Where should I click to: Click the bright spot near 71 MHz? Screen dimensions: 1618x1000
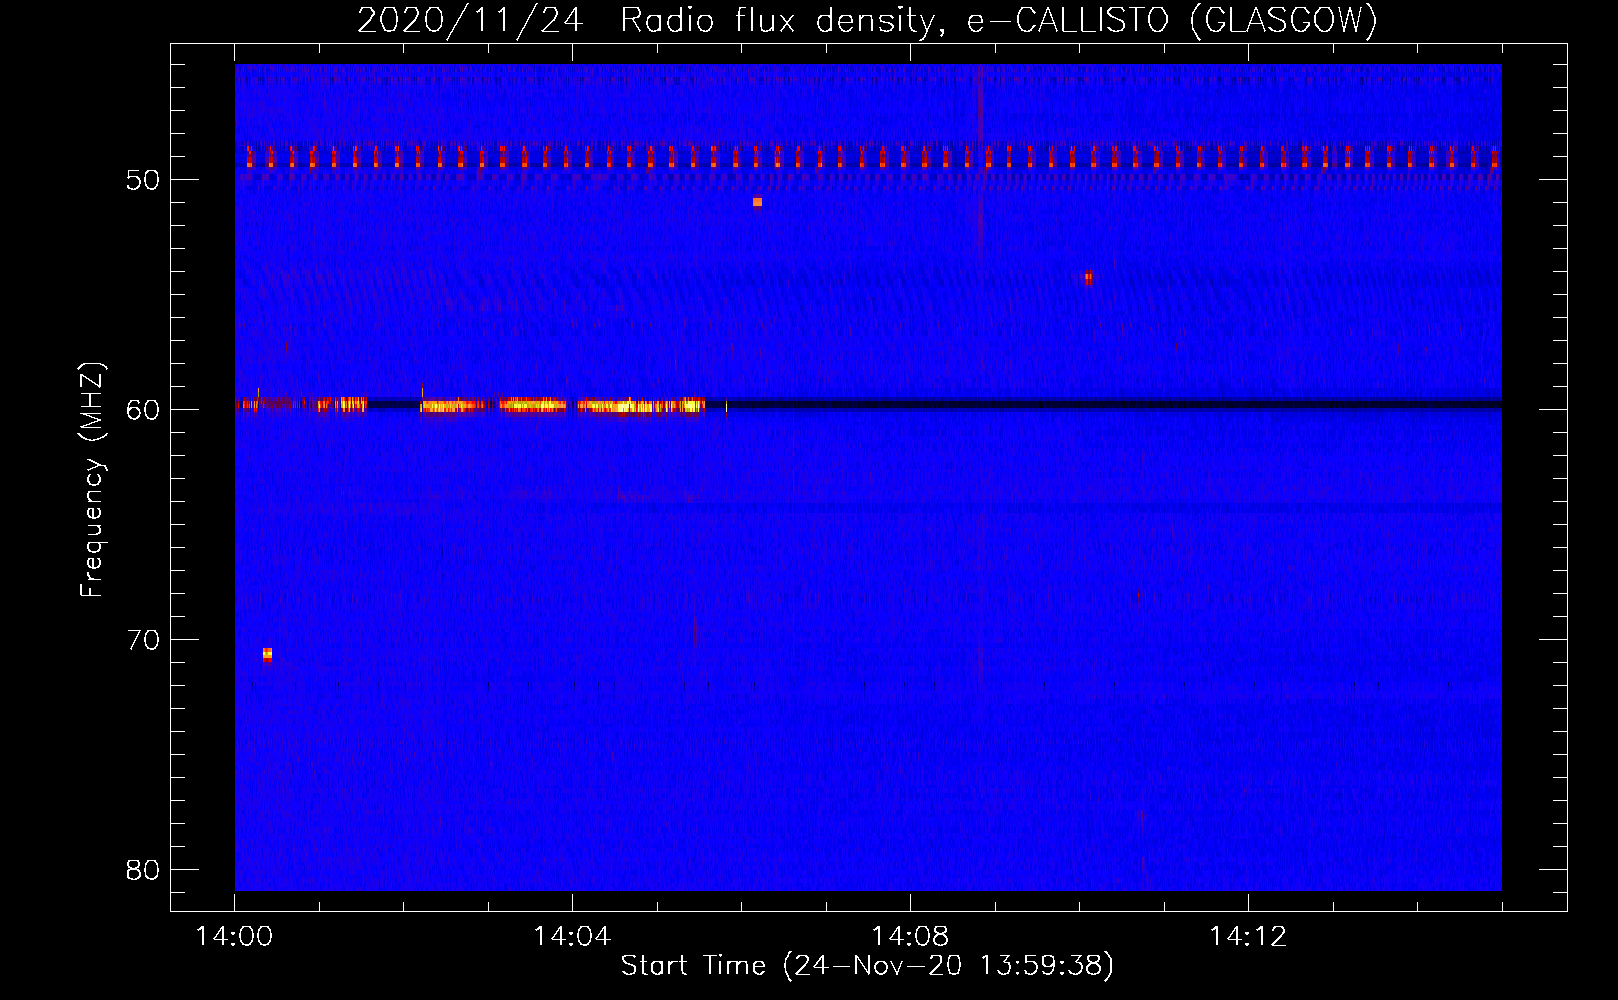pyautogui.click(x=267, y=655)
